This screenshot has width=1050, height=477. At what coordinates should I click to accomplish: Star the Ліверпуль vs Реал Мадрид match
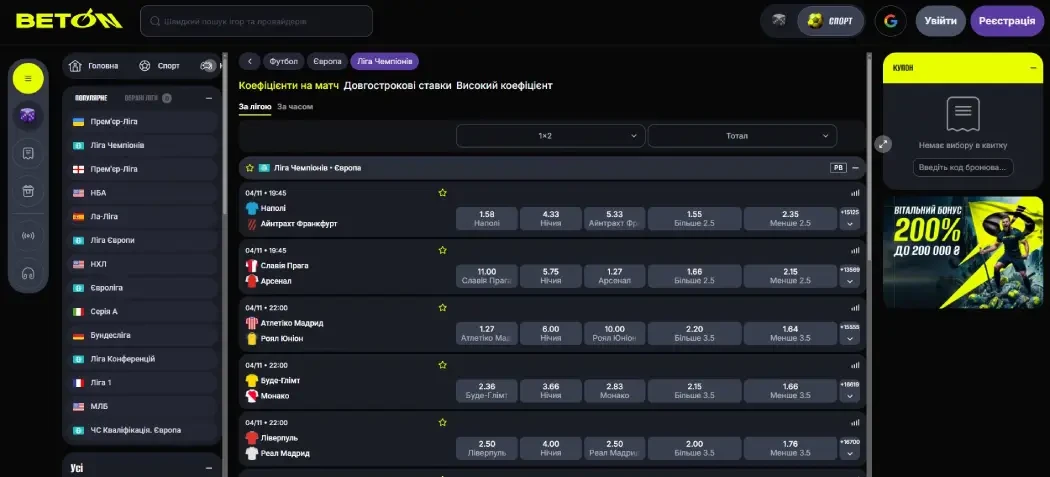(x=442, y=423)
